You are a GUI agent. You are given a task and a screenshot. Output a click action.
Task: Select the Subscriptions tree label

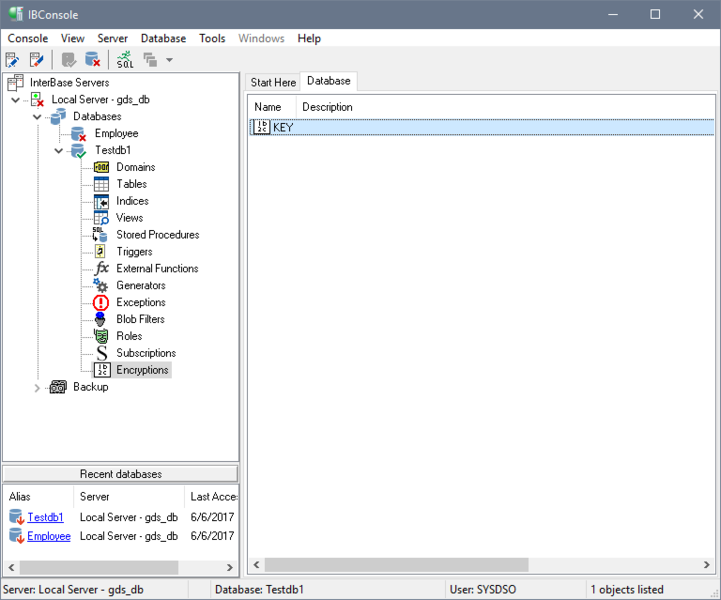(x=146, y=353)
